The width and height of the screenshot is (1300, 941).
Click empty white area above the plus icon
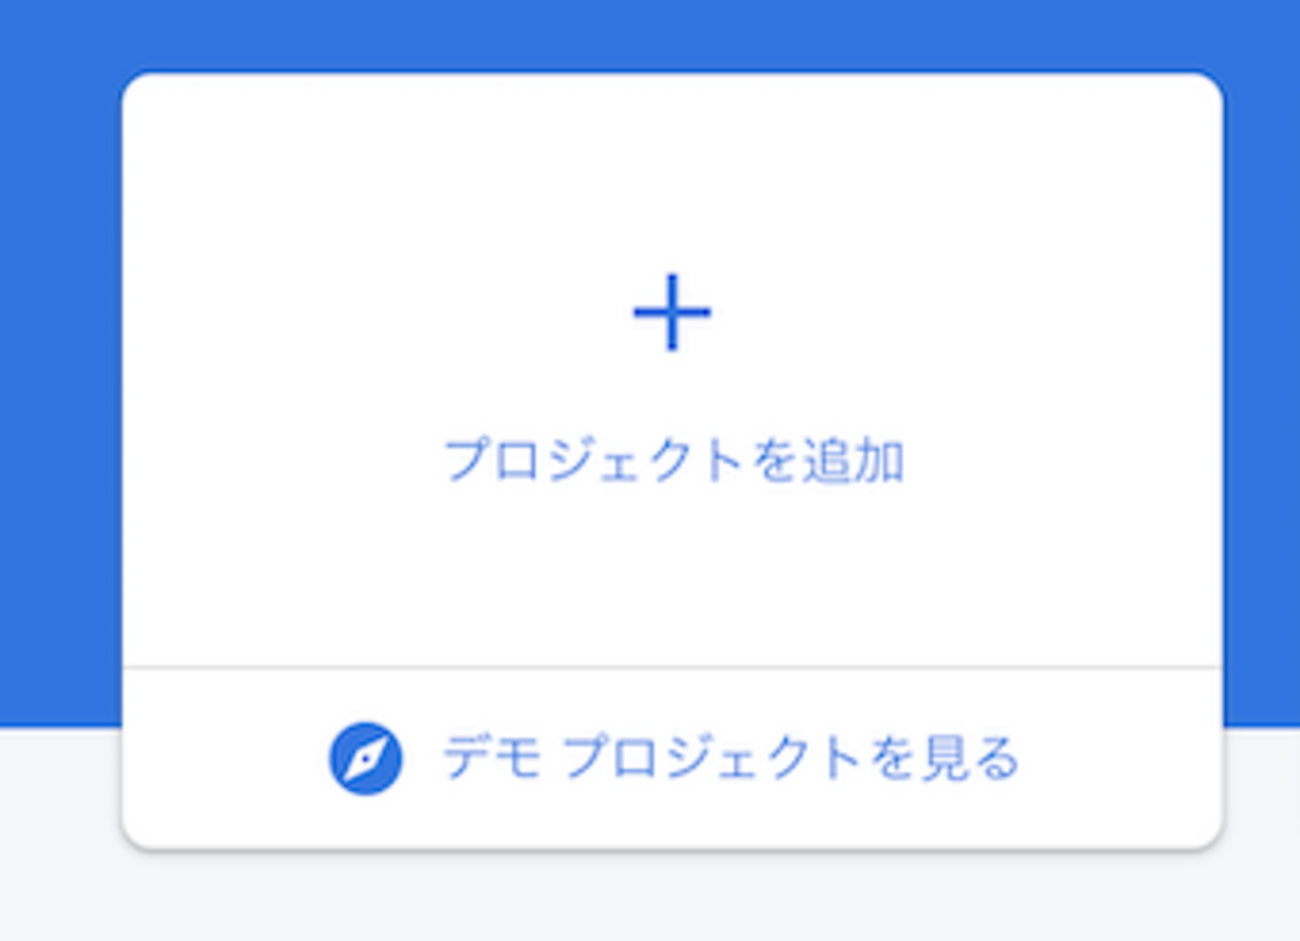click(672, 170)
